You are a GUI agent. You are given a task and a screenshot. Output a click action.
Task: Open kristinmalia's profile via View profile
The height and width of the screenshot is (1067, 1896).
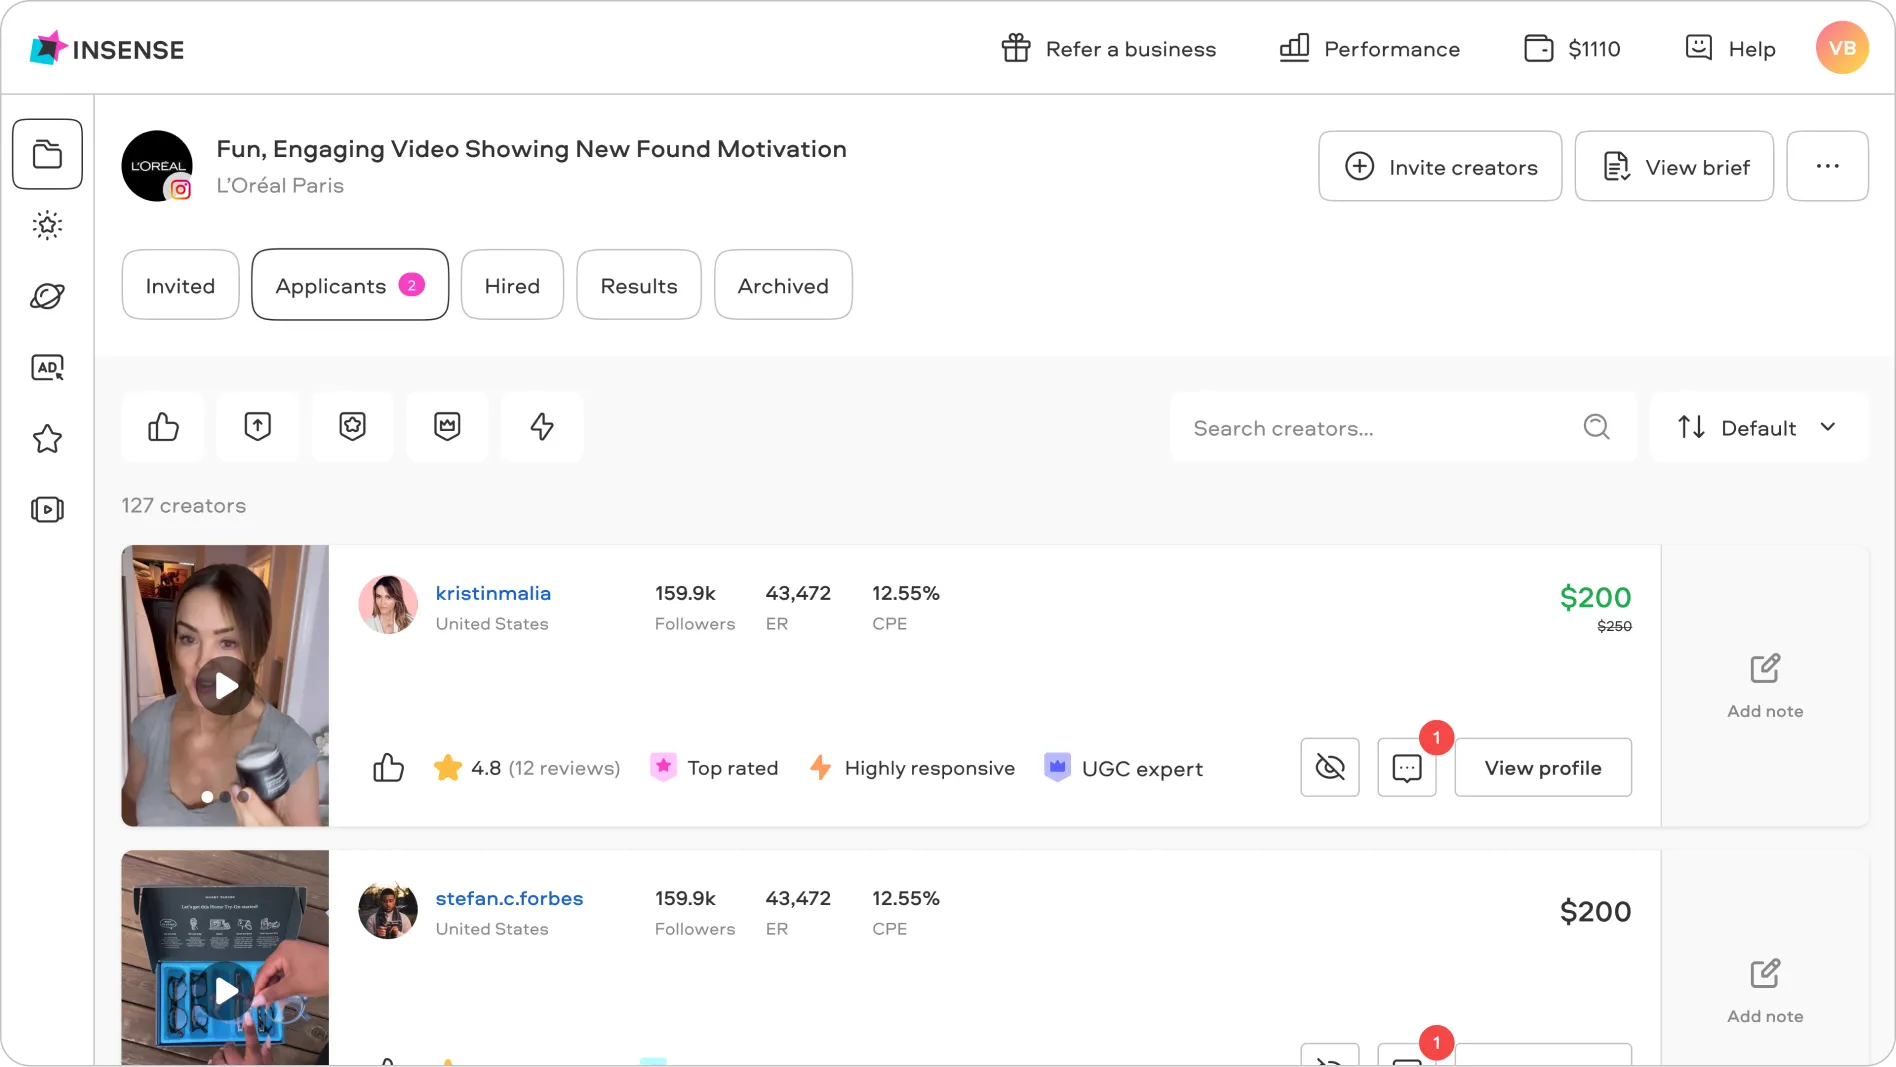[x=1543, y=767]
